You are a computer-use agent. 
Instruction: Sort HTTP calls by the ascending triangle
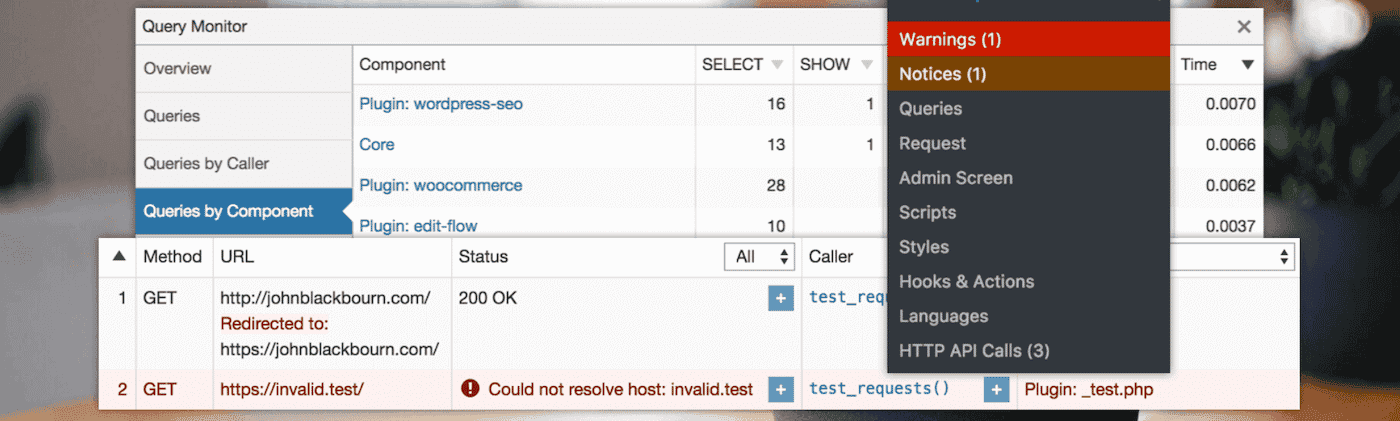[119, 256]
